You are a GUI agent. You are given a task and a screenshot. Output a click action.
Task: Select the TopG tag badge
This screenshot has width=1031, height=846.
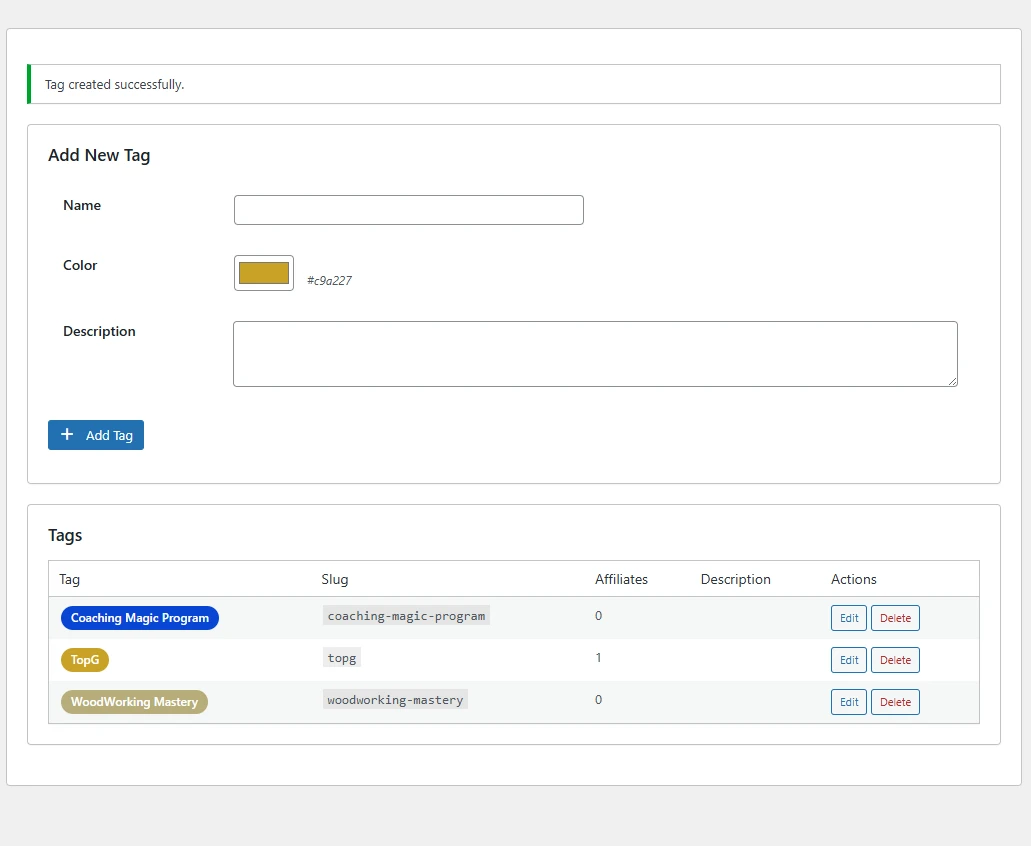click(84, 660)
